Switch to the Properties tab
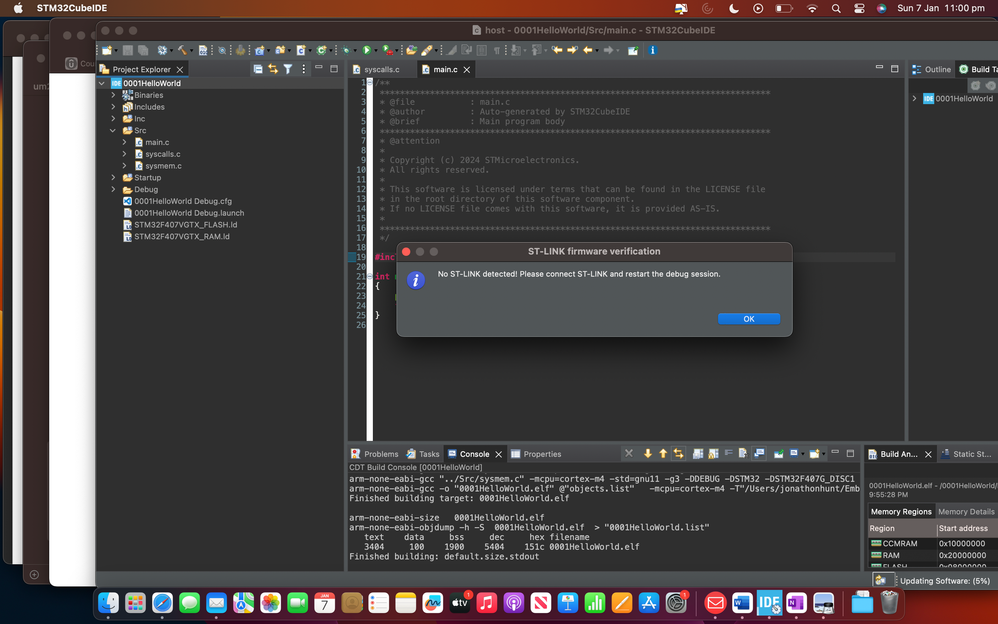 click(536, 454)
